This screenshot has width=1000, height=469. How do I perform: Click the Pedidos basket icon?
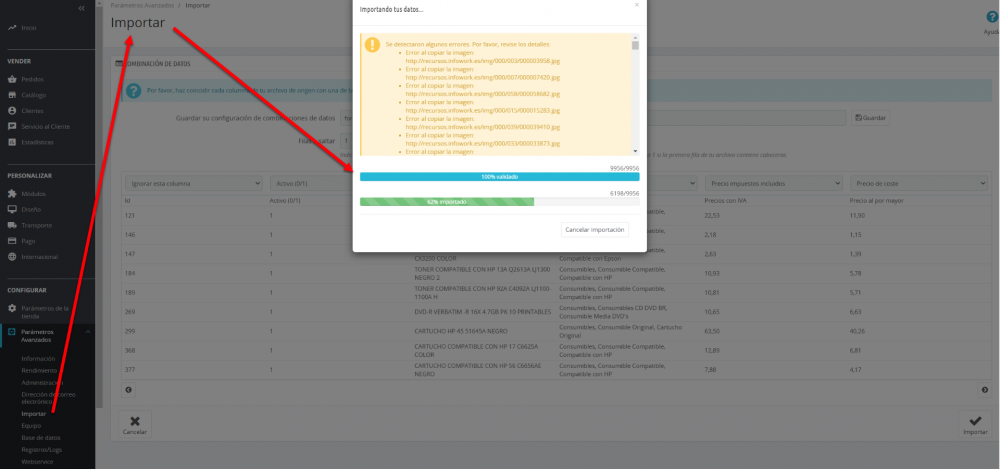pyautogui.click(x=12, y=79)
